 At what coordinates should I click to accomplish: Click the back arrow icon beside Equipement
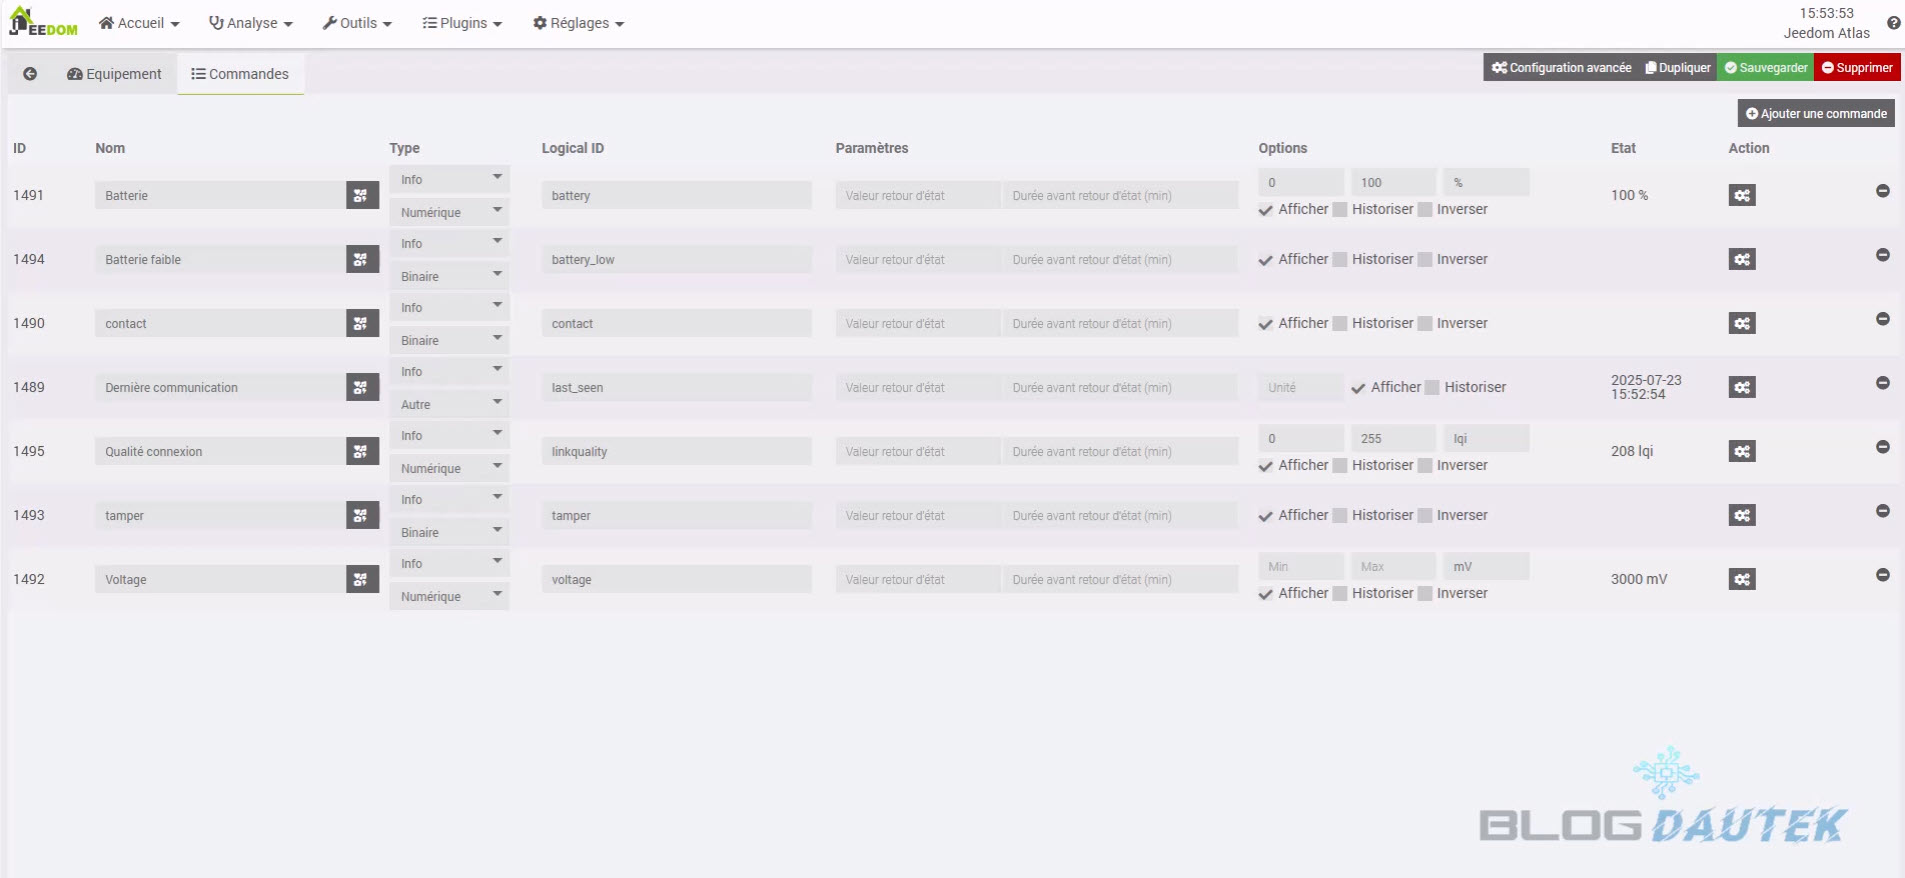point(30,74)
